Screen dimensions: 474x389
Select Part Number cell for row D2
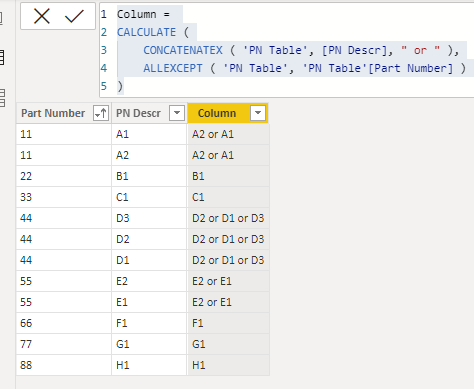pos(64,239)
